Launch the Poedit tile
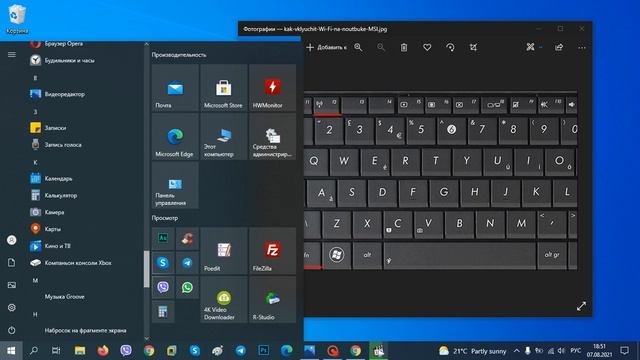 pos(224,251)
